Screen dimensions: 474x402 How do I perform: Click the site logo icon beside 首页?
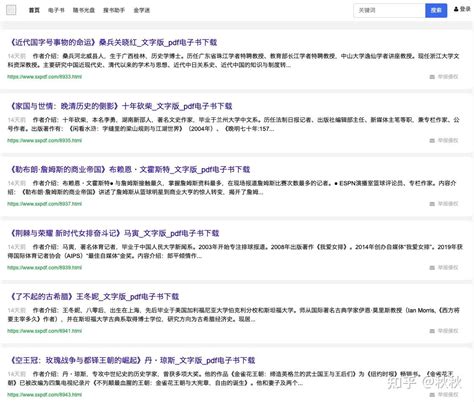click(11, 10)
